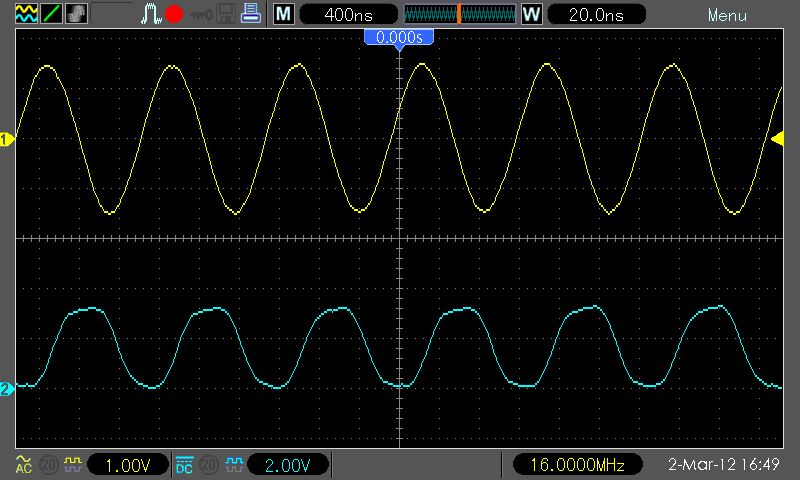Image resolution: width=800 pixels, height=480 pixels.
Task: Click the blue printer icon
Action: (x=251, y=14)
